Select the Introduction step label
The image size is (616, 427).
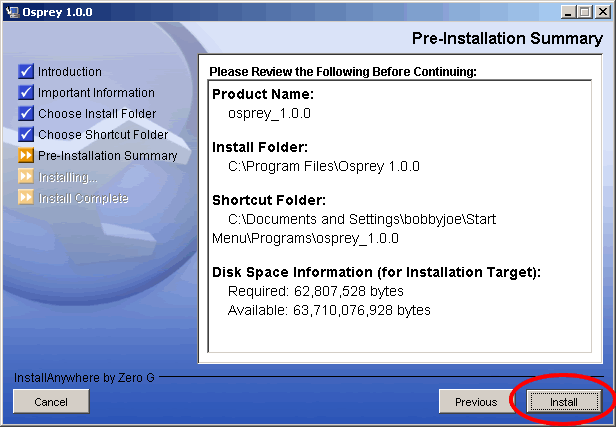(70, 72)
